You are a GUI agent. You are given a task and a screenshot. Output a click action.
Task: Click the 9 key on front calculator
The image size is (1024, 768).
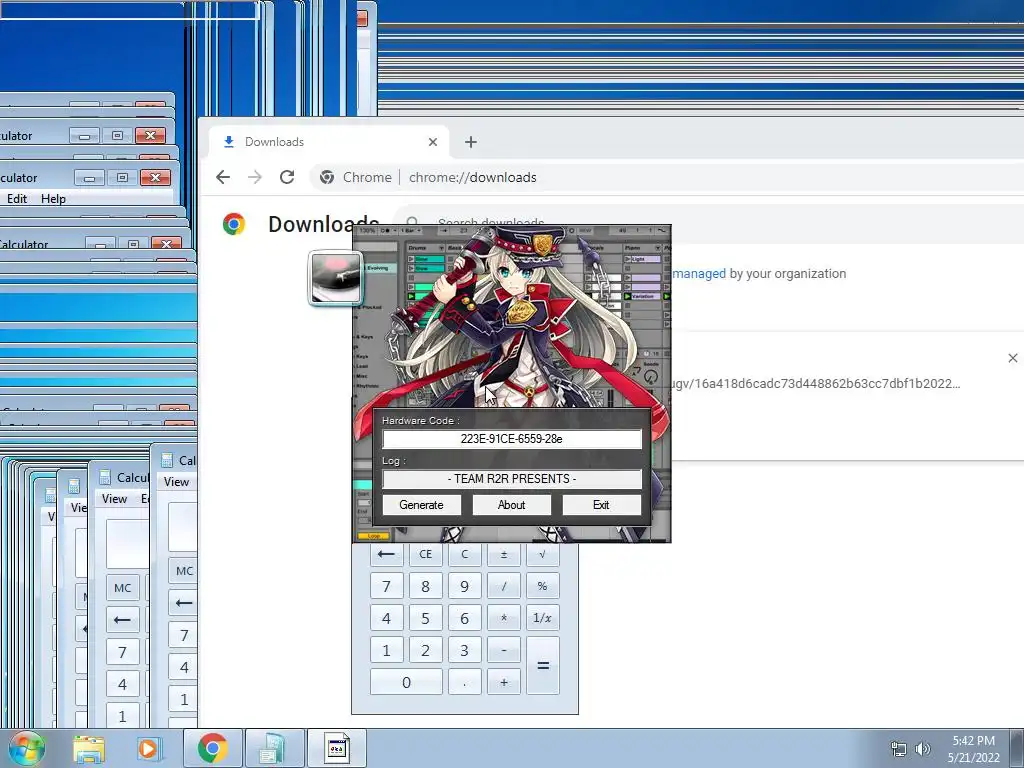tap(464, 586)
